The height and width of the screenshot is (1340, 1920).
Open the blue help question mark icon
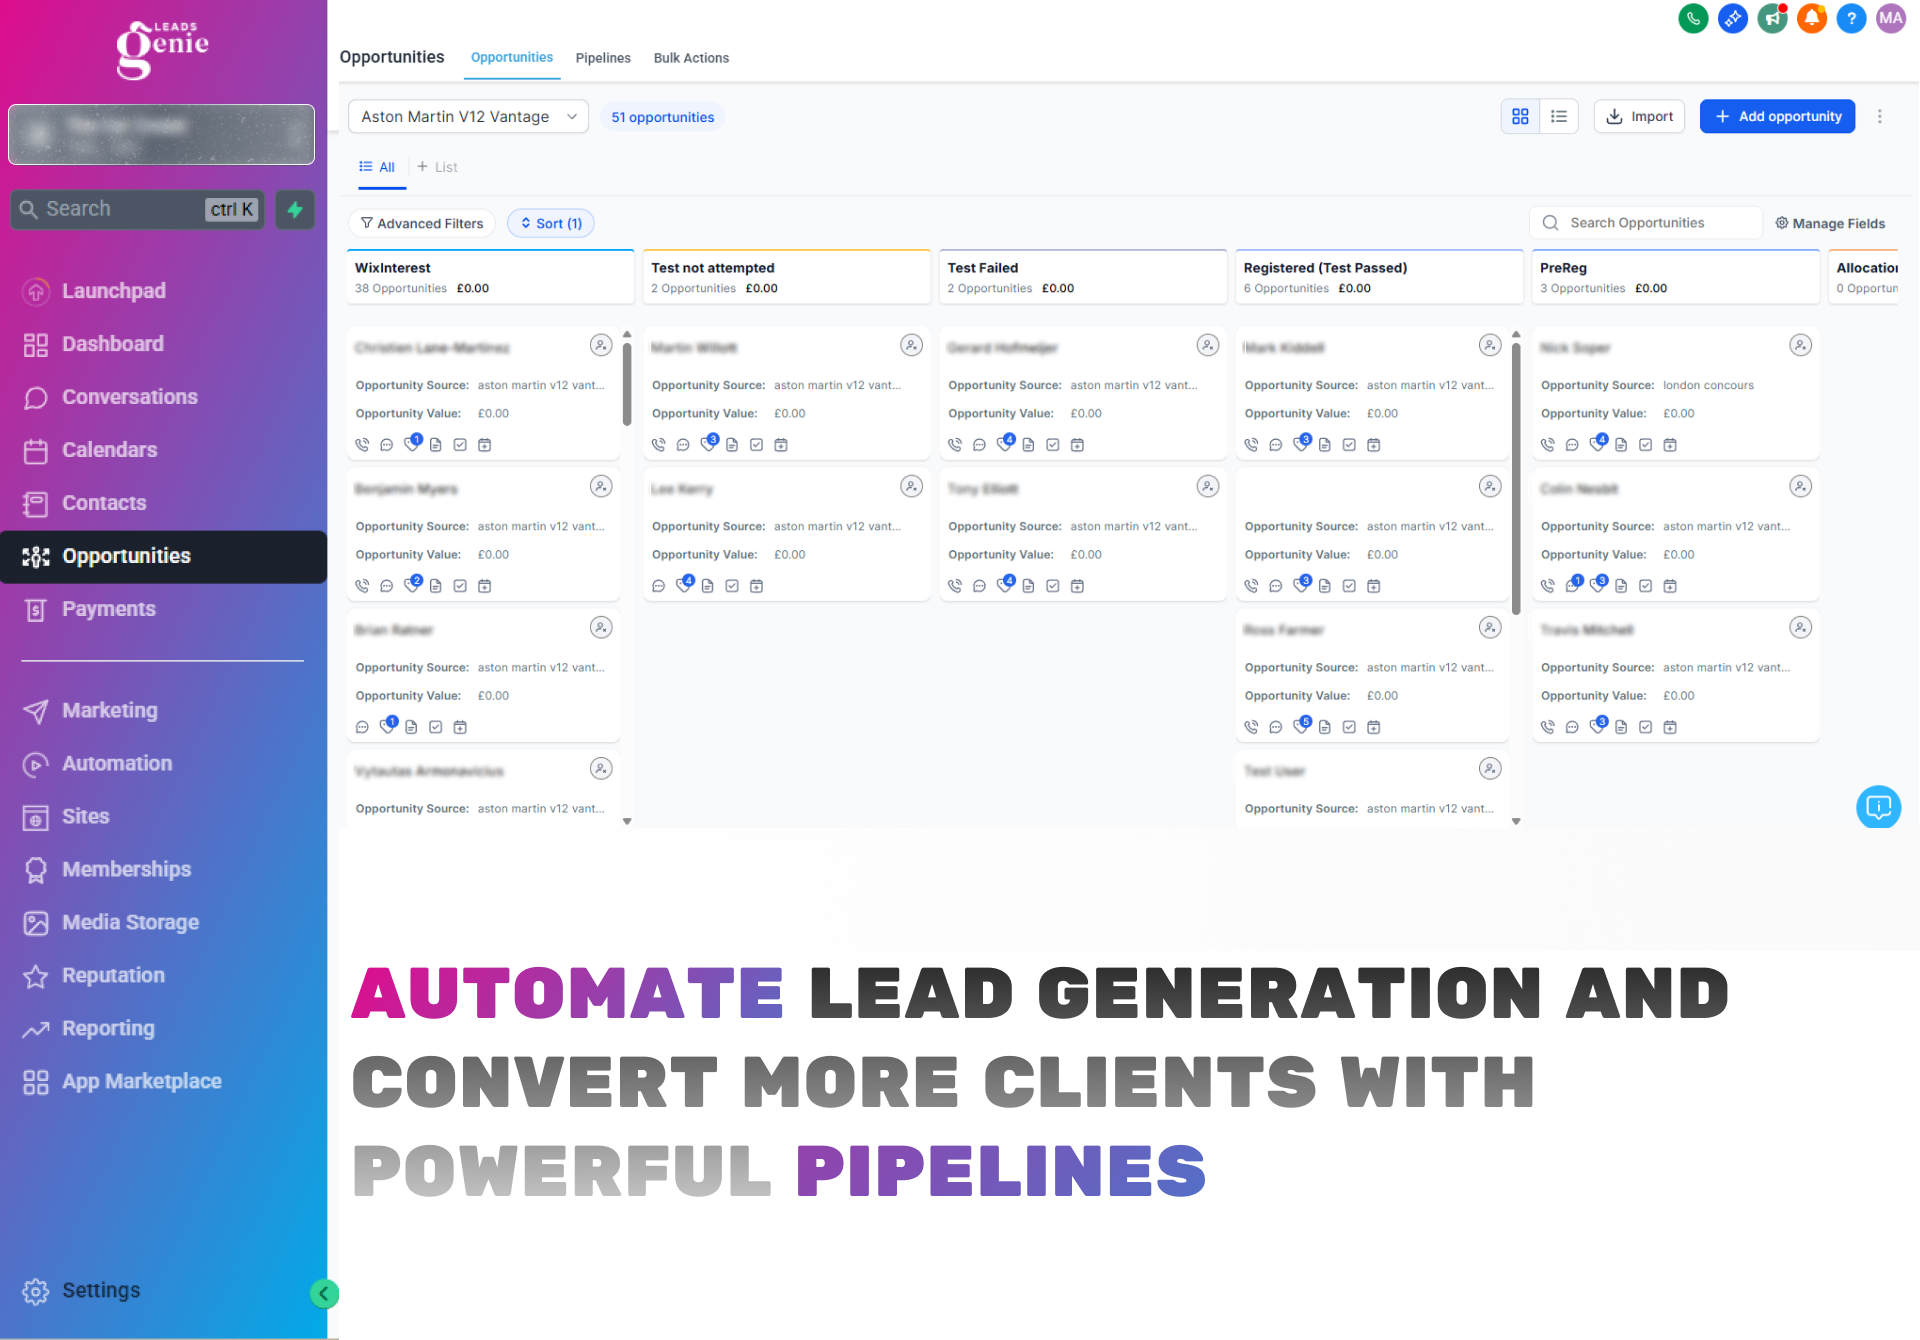click(1851, 18)
